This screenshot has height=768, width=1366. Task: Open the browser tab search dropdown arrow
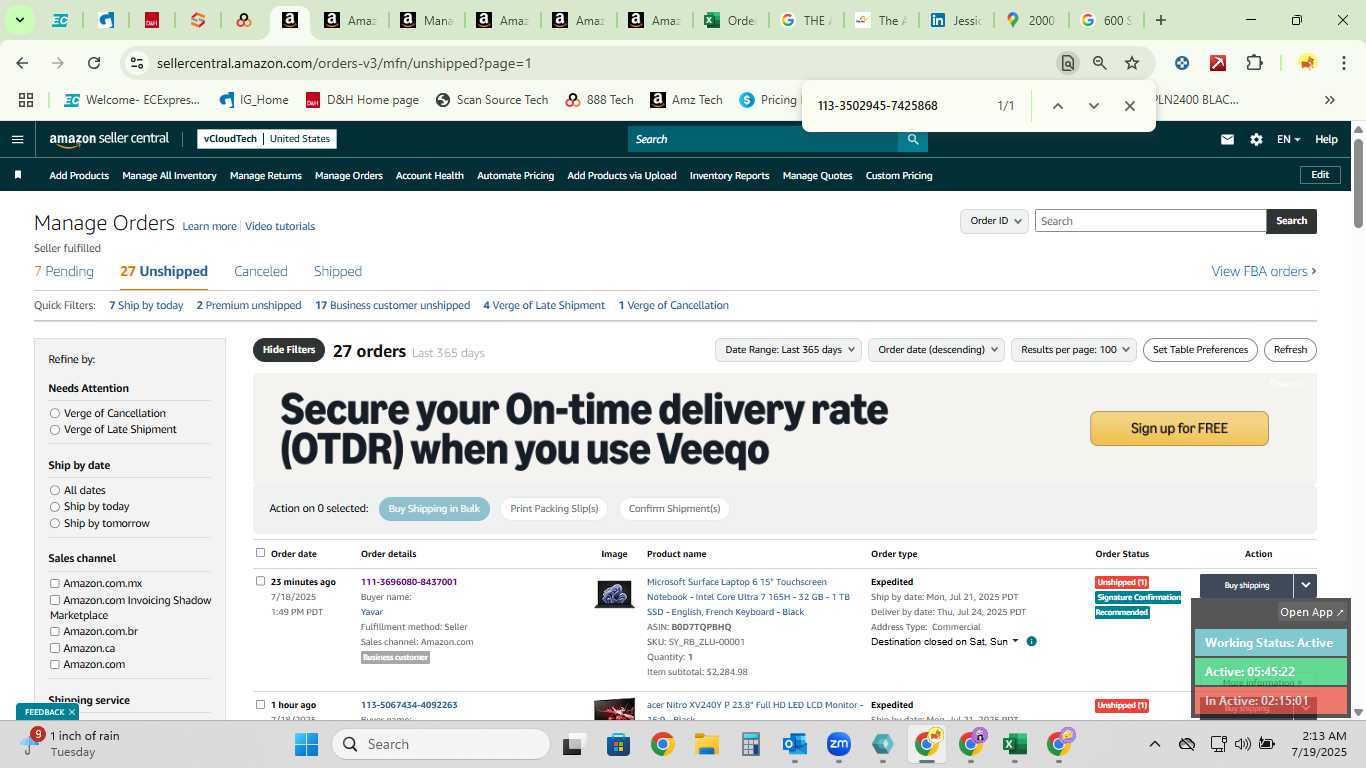[19, 20]
